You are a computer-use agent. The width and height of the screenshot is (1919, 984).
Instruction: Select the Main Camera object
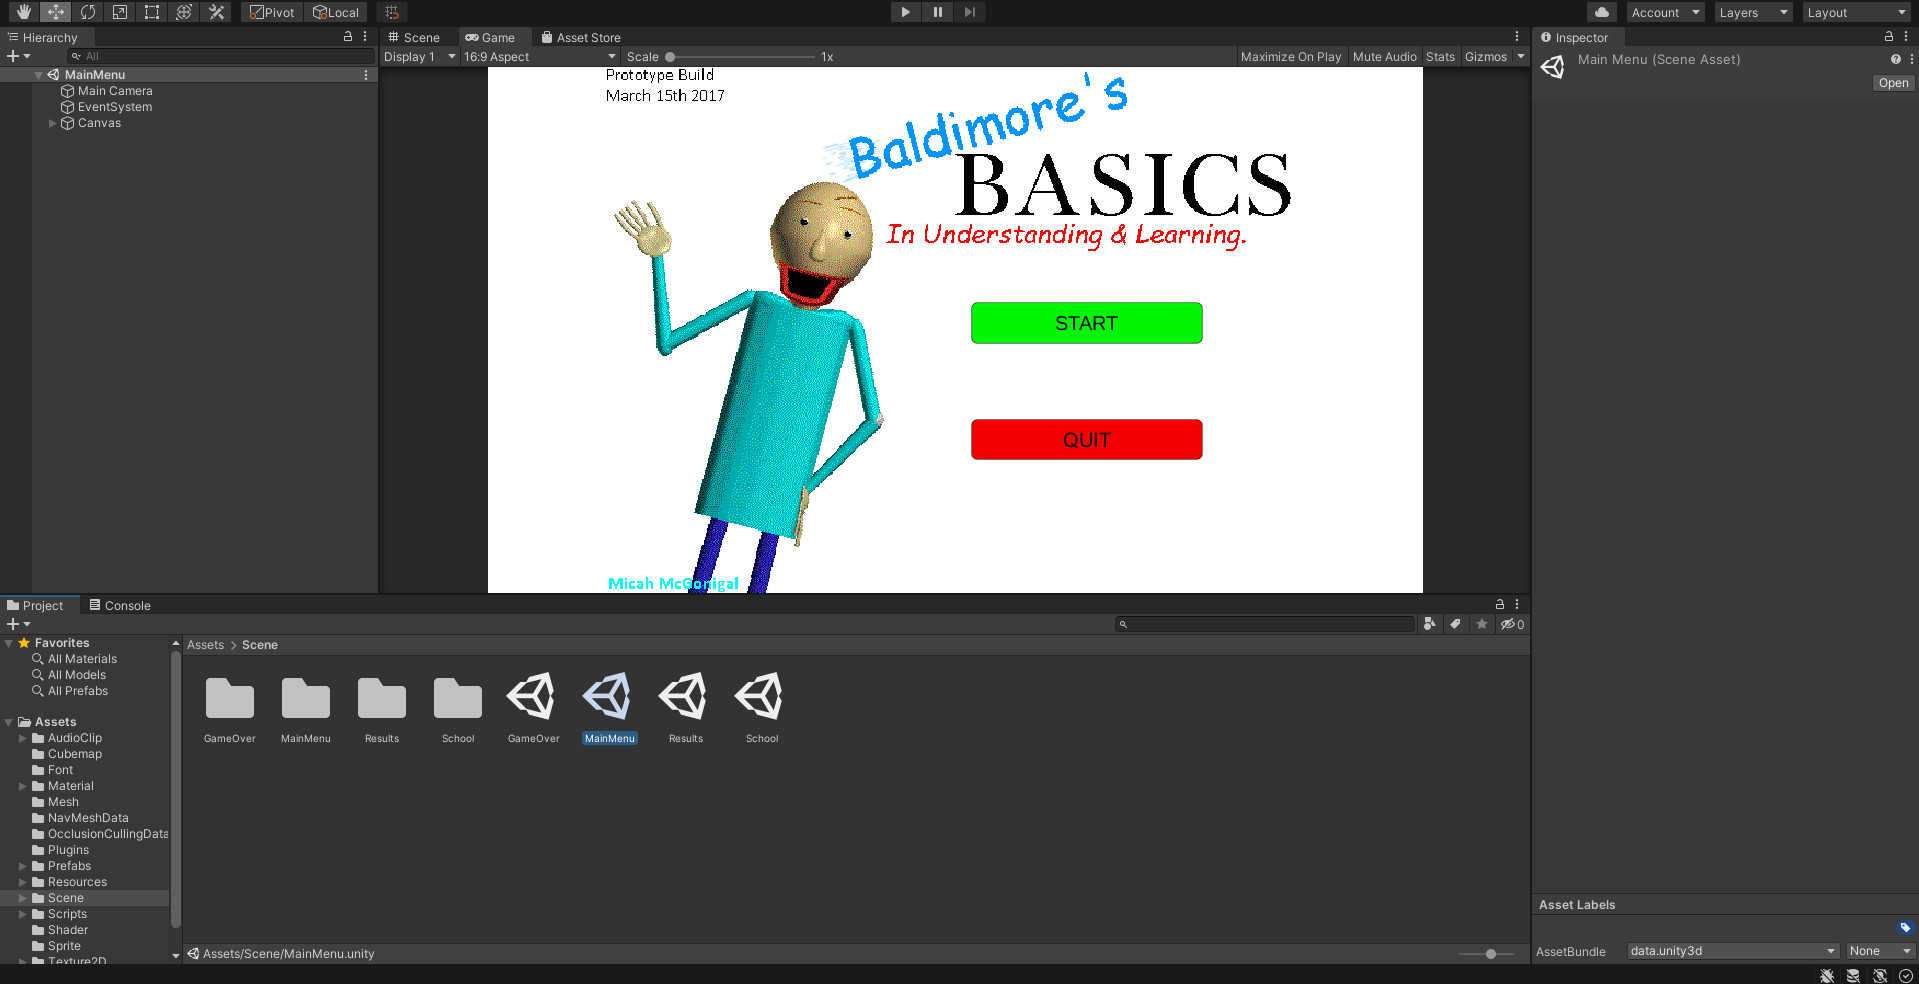click(115, 91)
